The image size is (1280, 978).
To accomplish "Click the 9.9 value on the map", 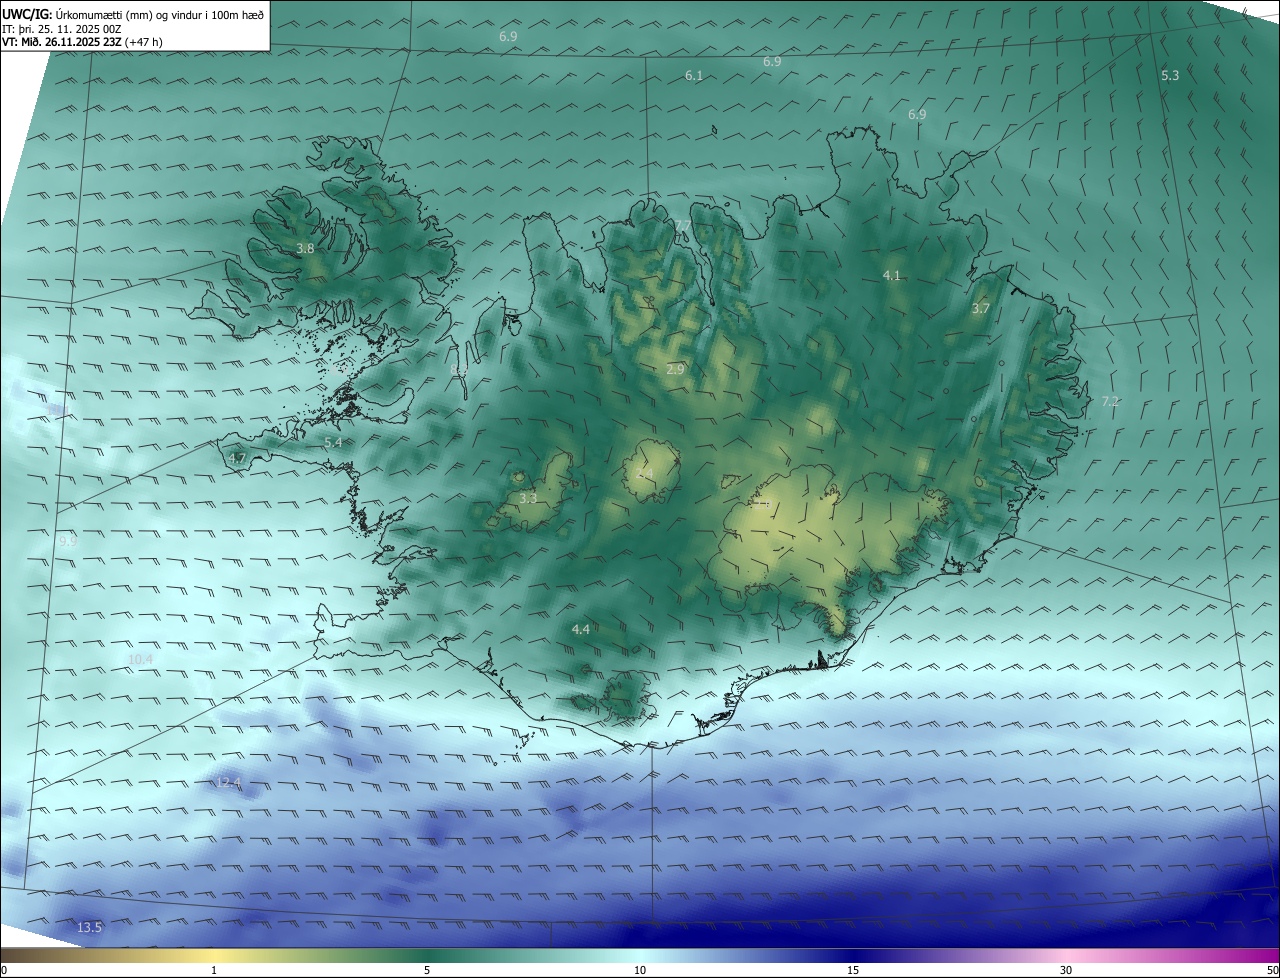I will pyautogui.click(x=68, y=542).
